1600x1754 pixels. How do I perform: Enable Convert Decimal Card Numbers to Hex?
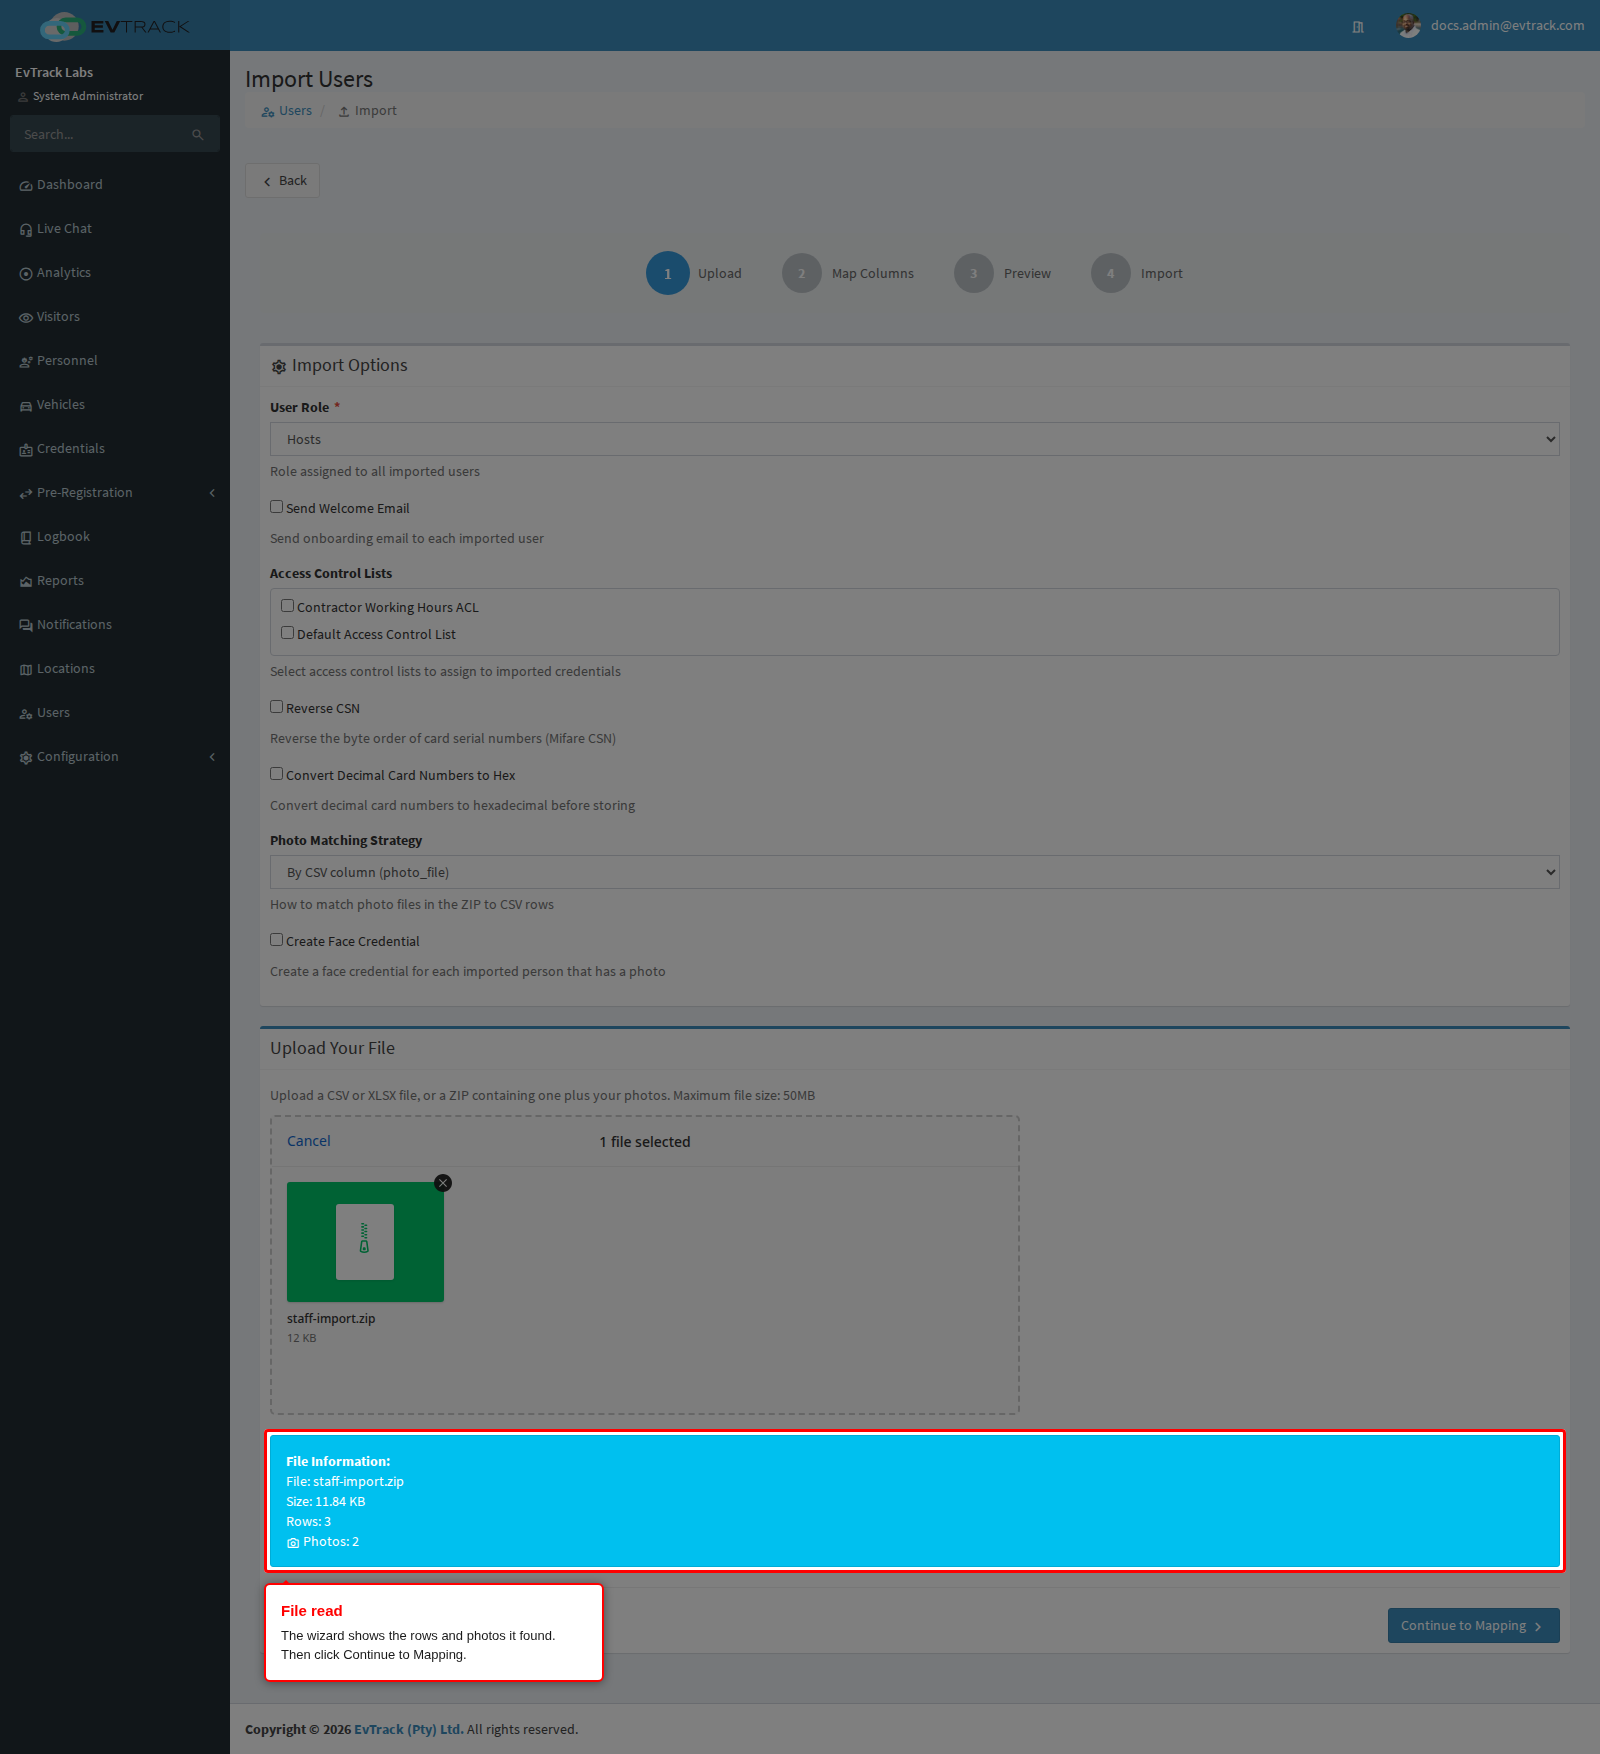click(276, 774)
